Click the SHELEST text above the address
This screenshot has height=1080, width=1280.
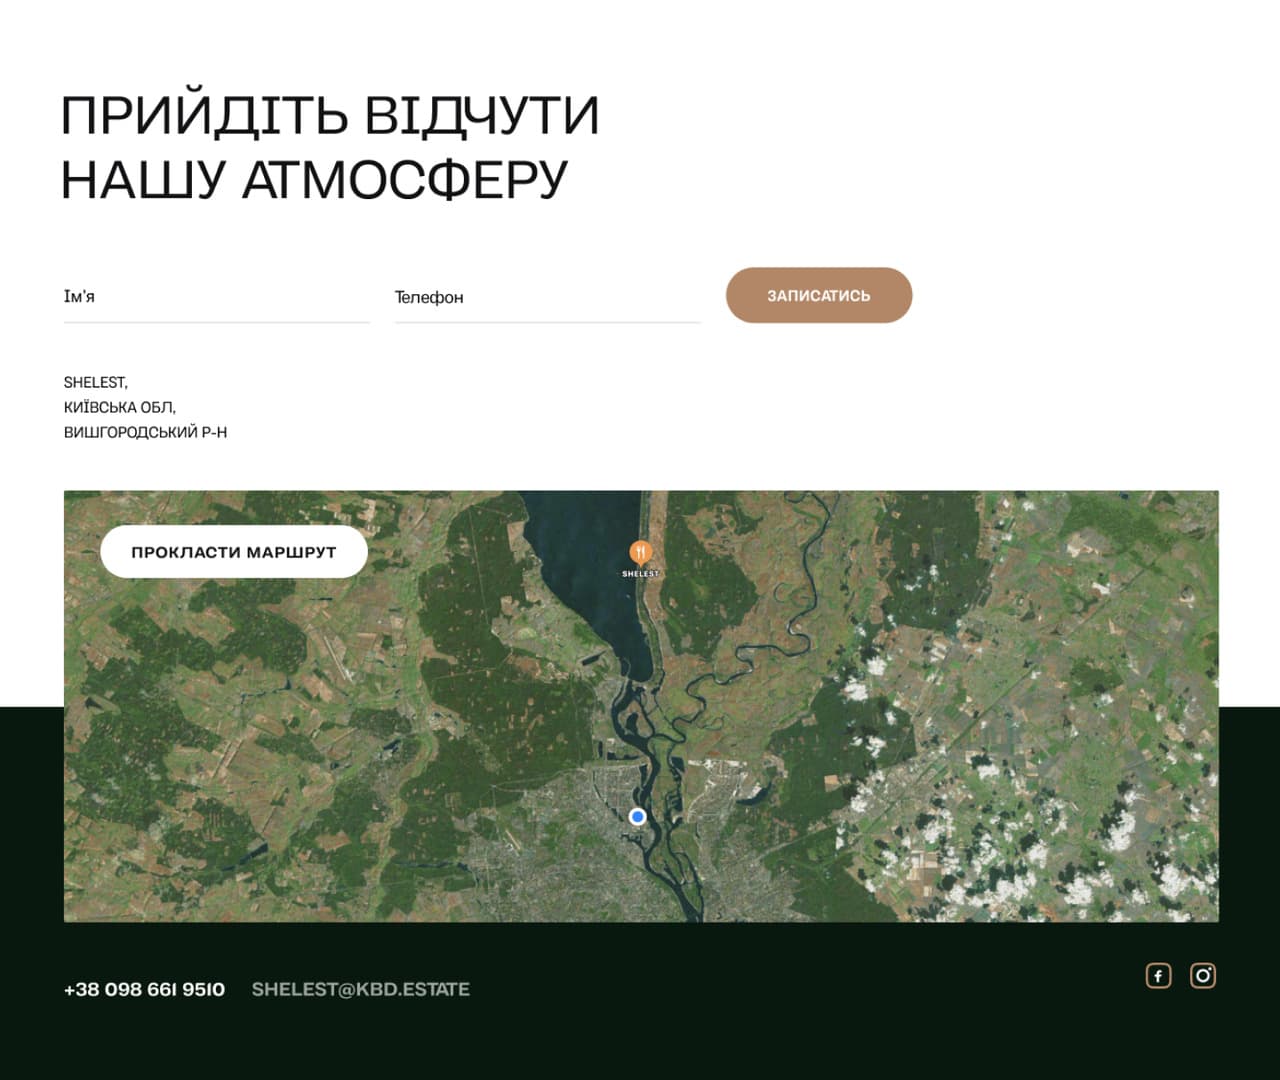pyautogui.click(x=95, y=381)
